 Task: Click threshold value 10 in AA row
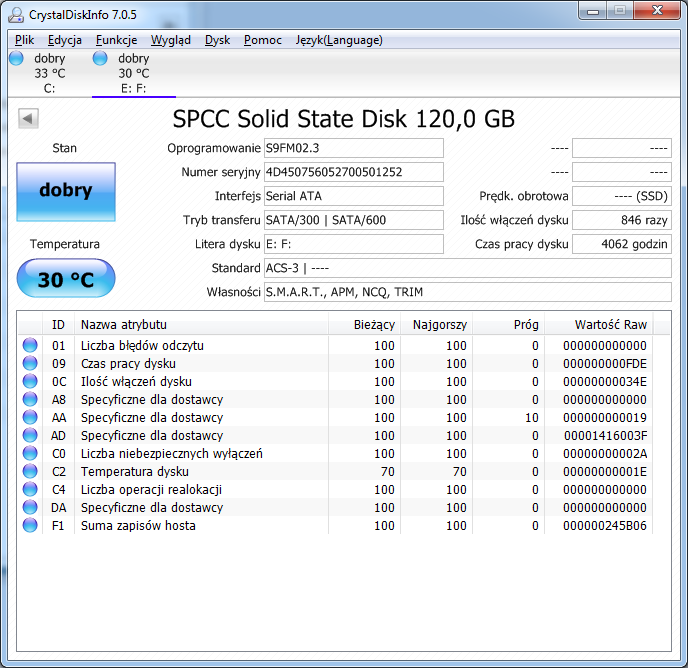[x=532, y=418]
